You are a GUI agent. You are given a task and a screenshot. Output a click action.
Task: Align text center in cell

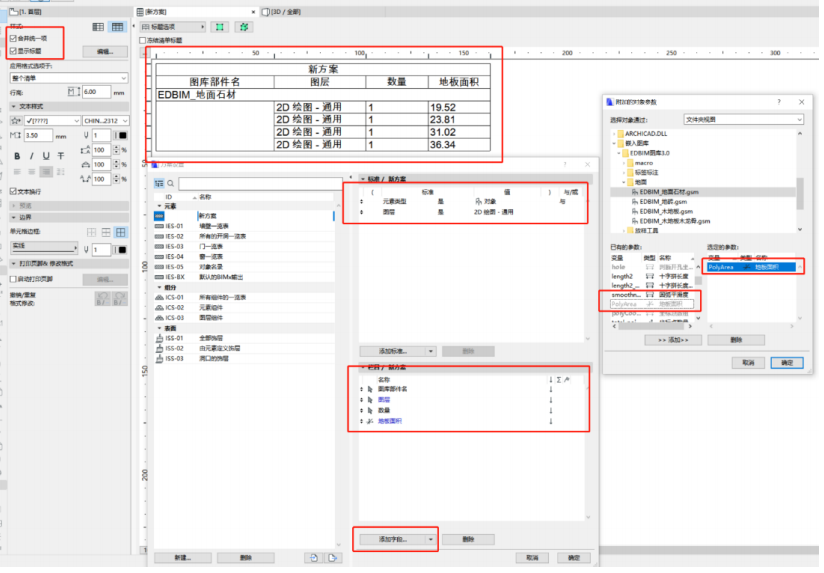point(32,172)
